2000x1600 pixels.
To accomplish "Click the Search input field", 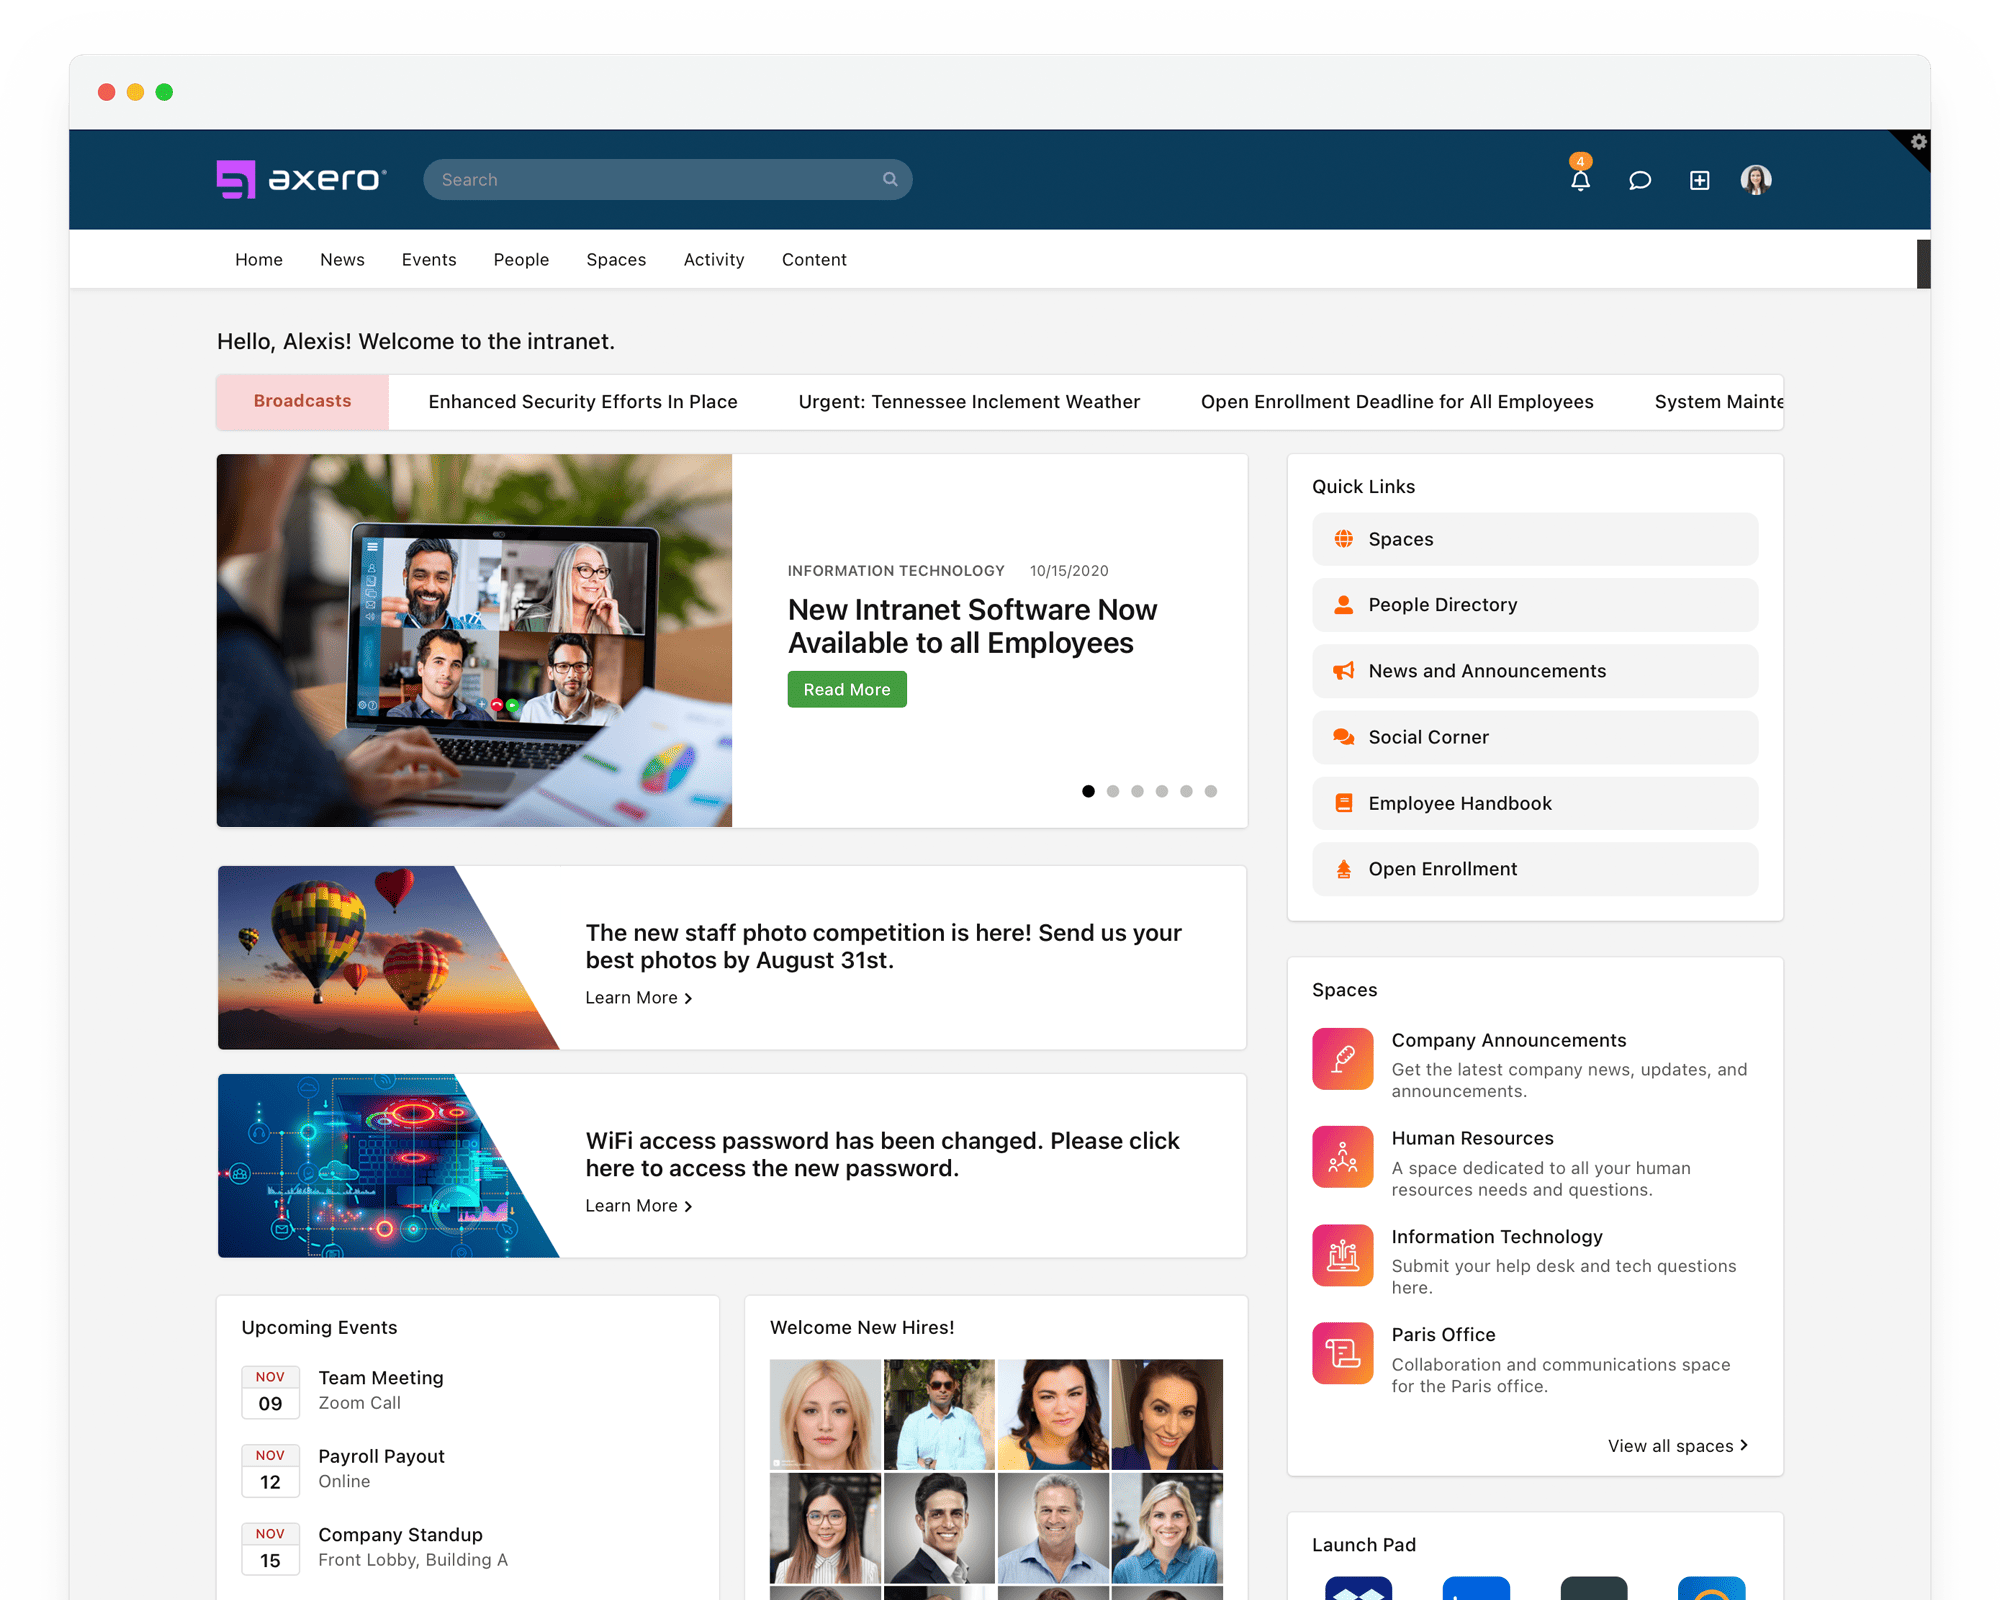I will pyautogui.click(x=666, y=178).
